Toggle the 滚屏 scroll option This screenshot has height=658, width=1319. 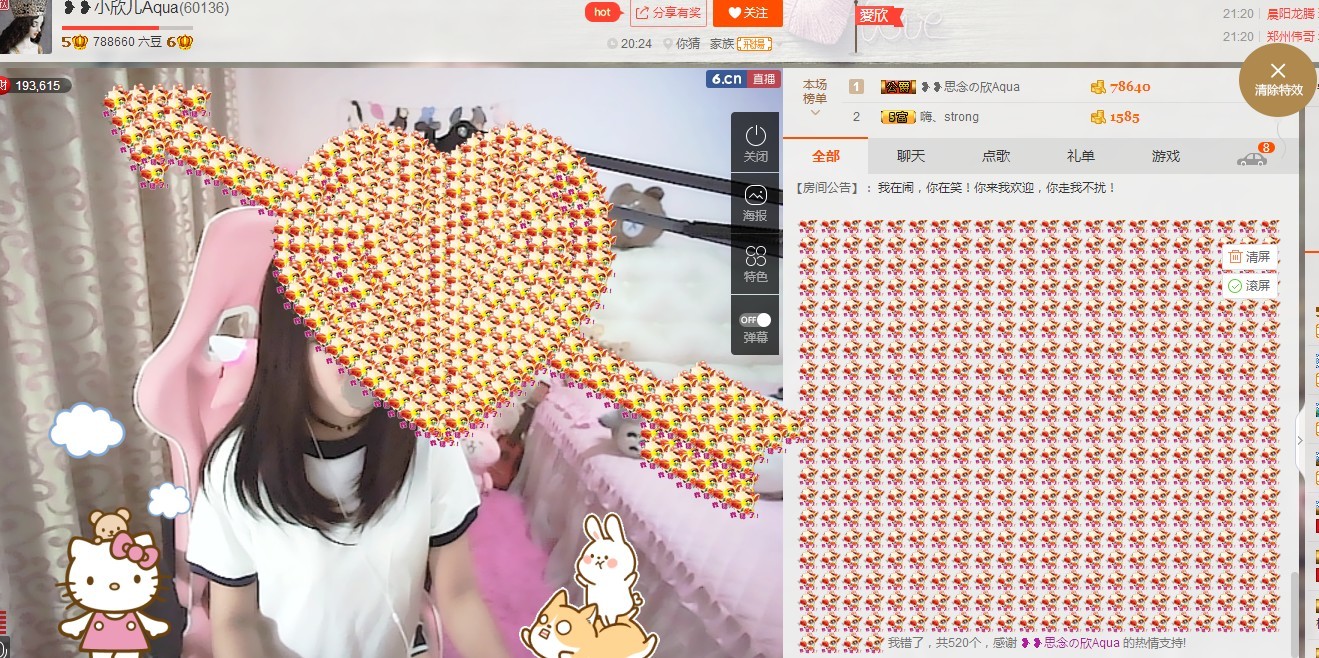[1249, 286]
